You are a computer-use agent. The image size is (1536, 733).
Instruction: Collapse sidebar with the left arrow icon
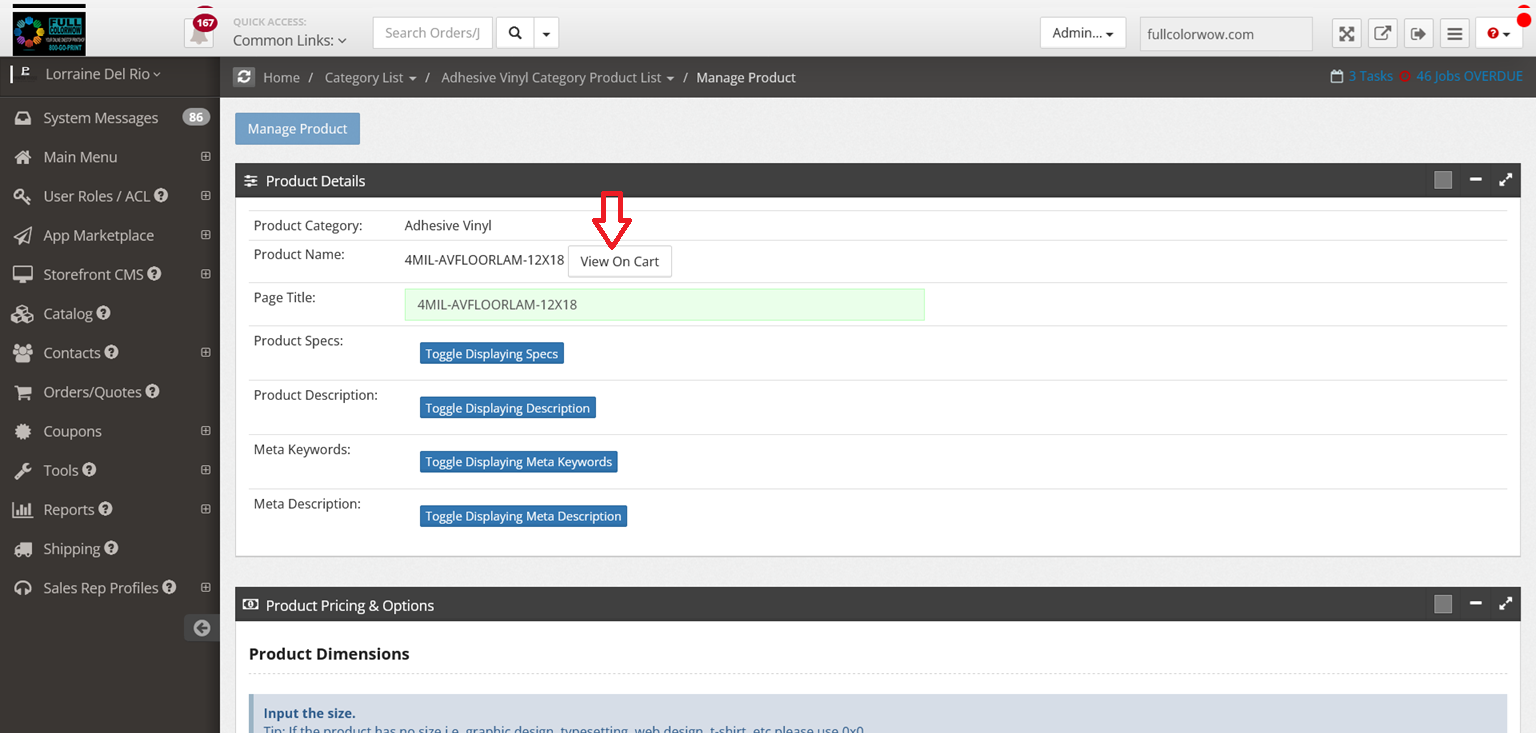(x=202, y=628)
